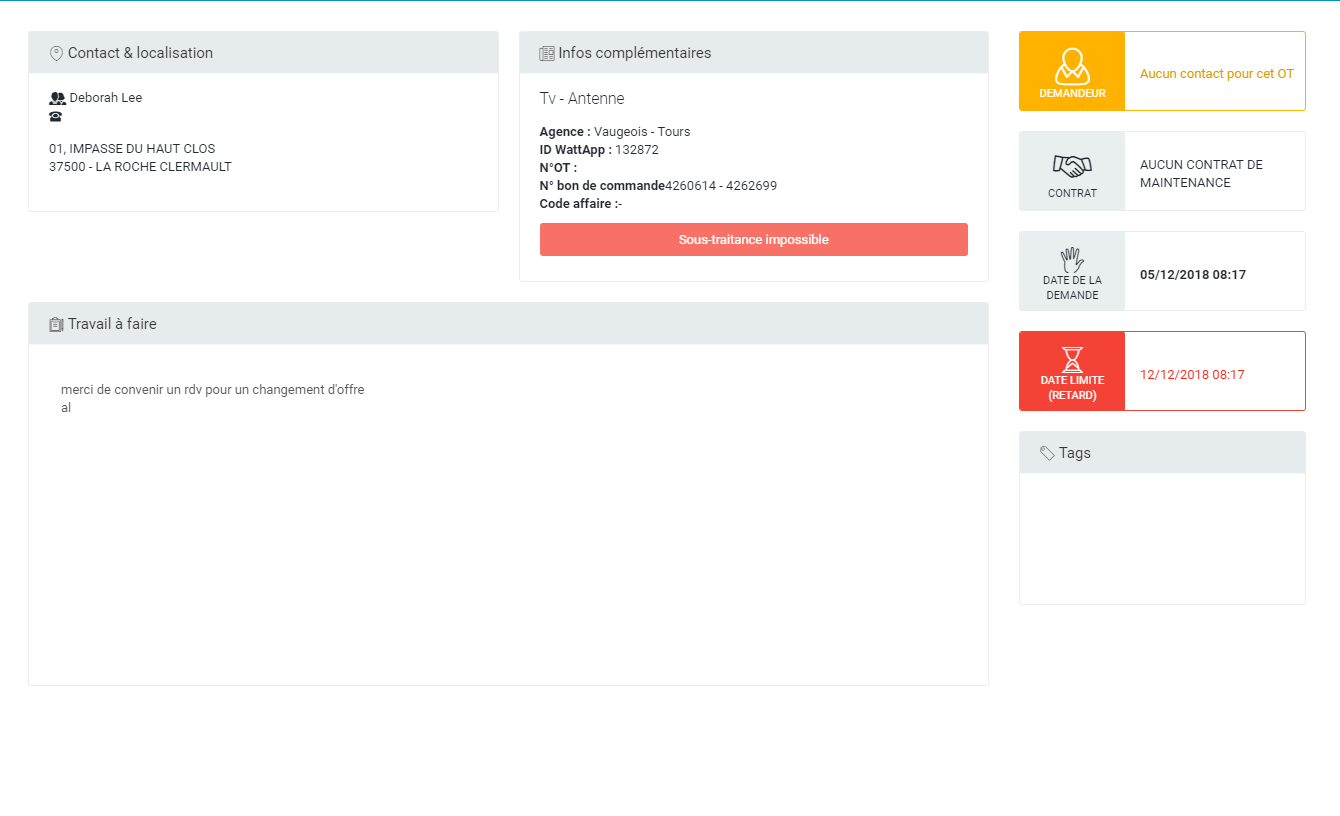The width and height of the screenshot is (1340, 816).
Task: Select the Aucun contact pour cet OT text
Action: tap(1216, 74)
